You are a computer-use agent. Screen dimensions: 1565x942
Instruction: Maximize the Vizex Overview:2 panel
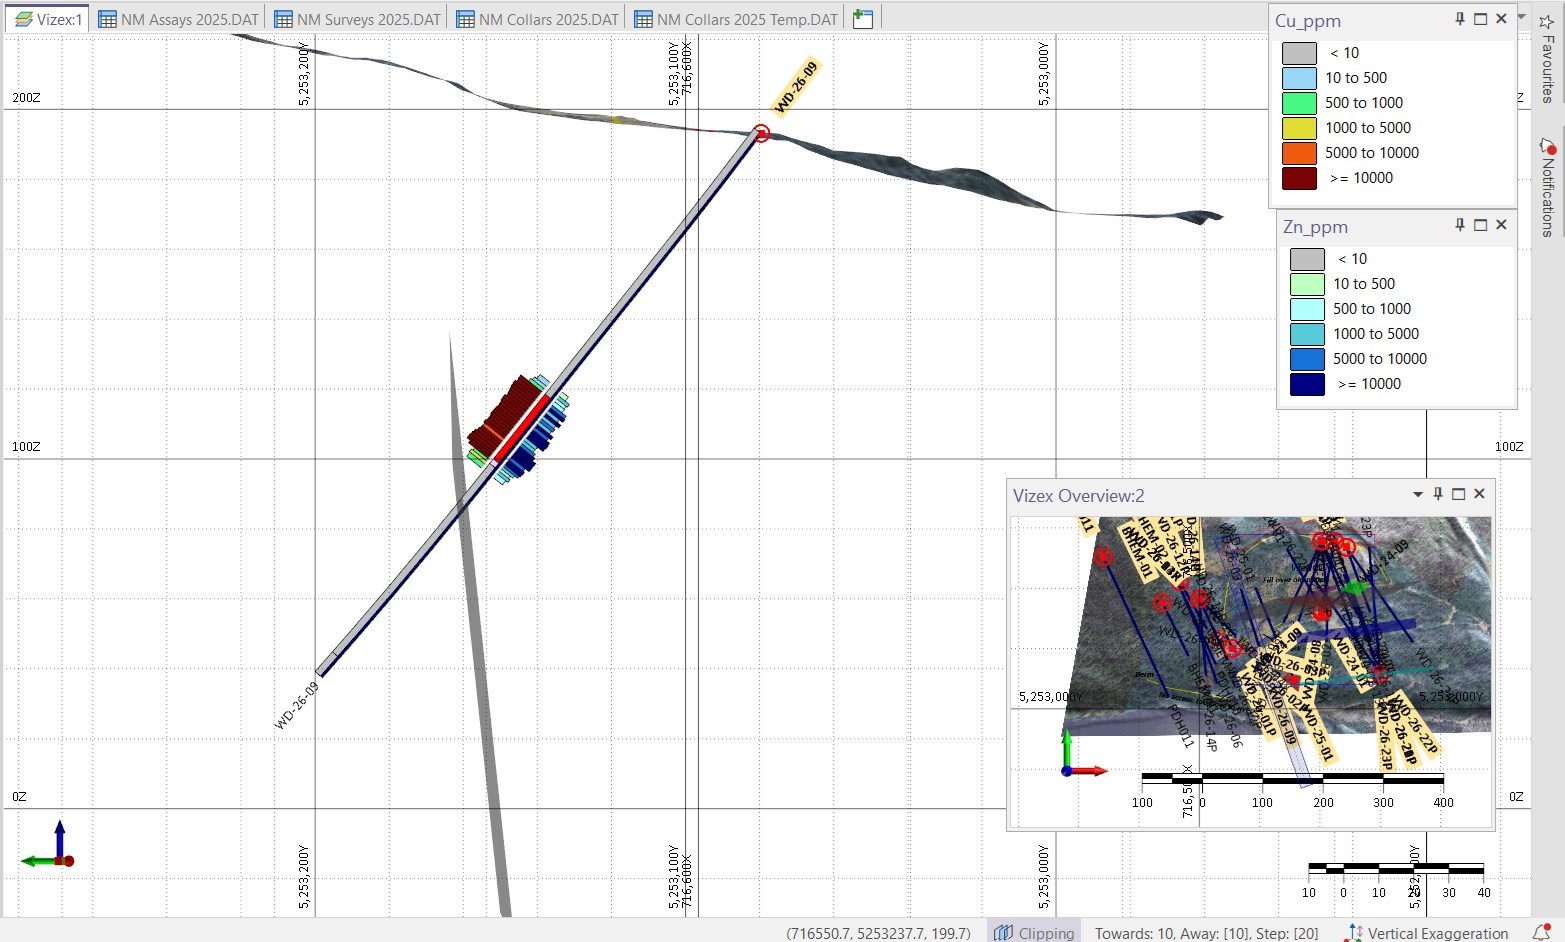(x=1459, y=494)
